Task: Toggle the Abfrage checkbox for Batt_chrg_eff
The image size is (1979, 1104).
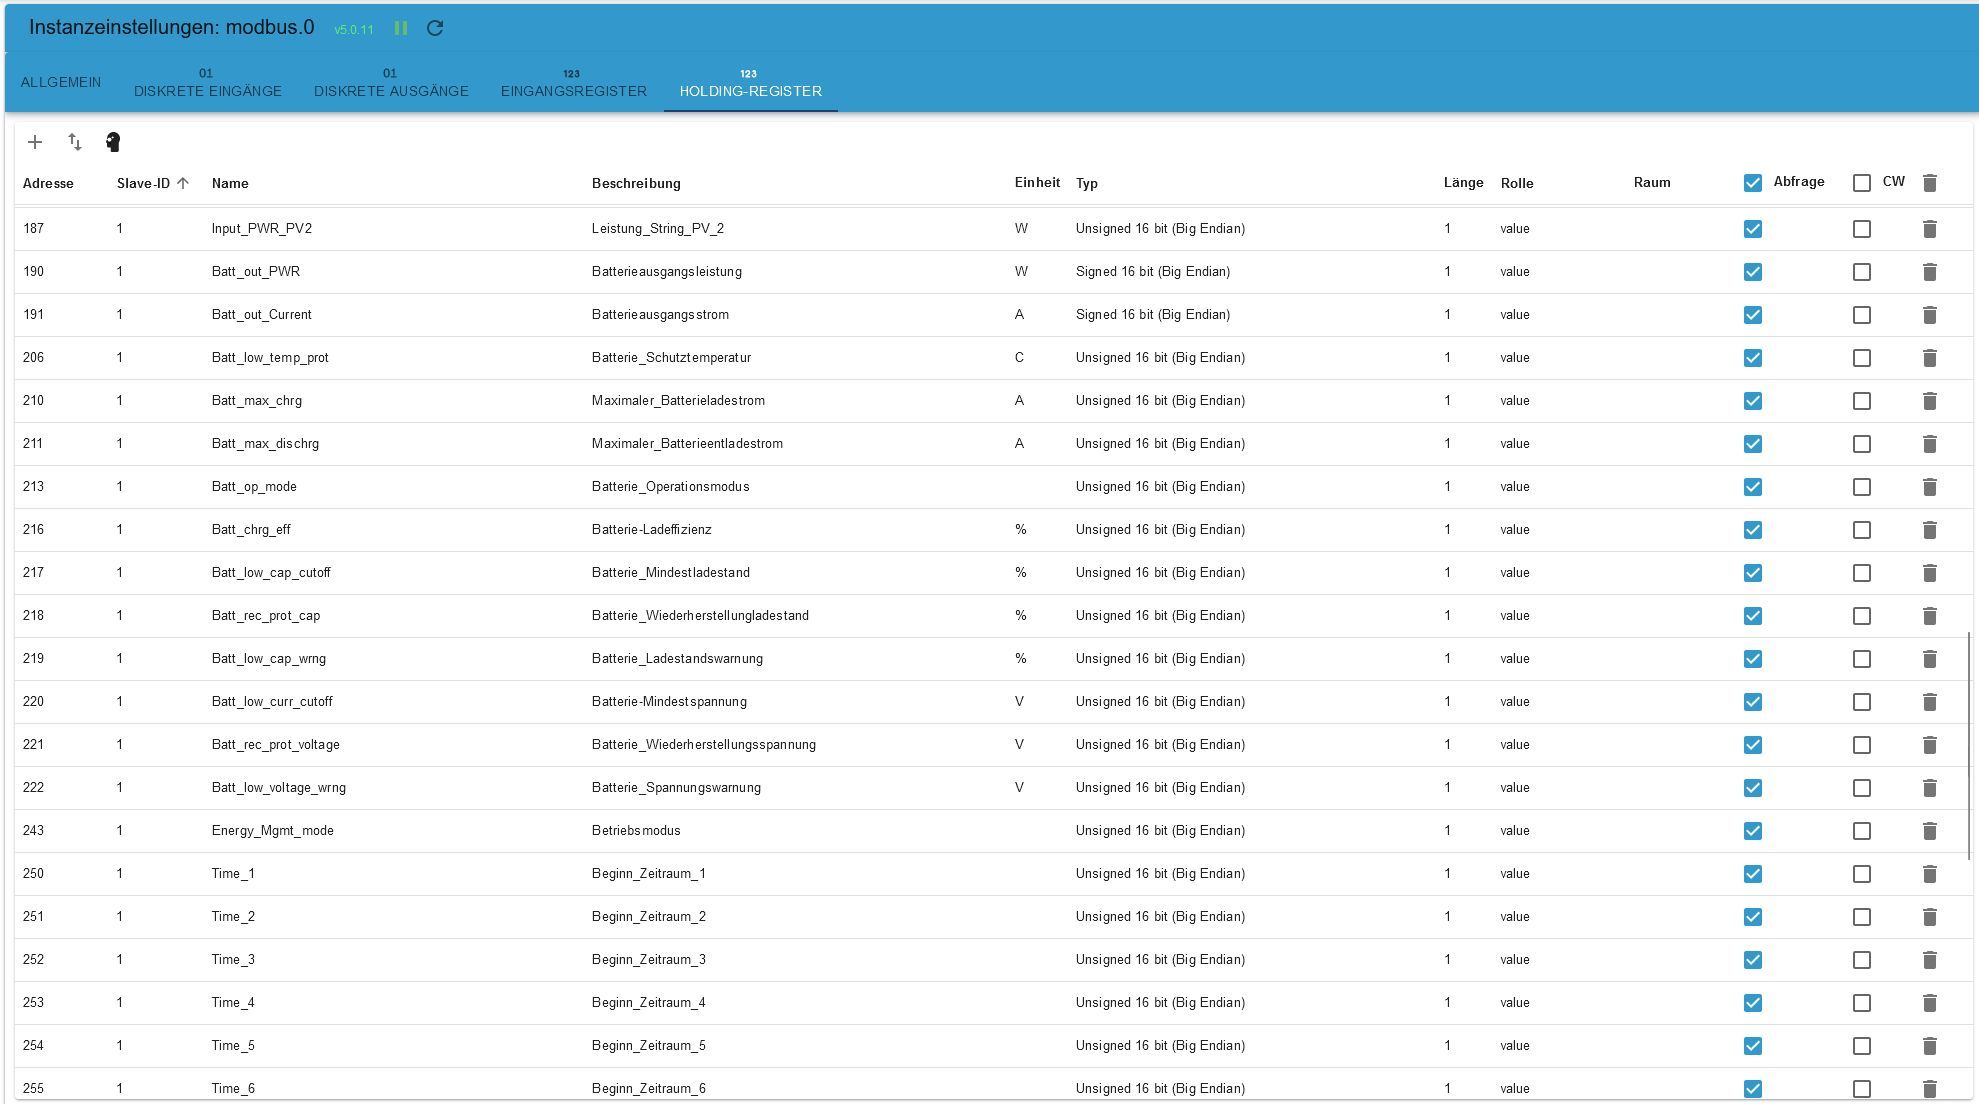Action: pyautogui.click(x=1753, y=529)
